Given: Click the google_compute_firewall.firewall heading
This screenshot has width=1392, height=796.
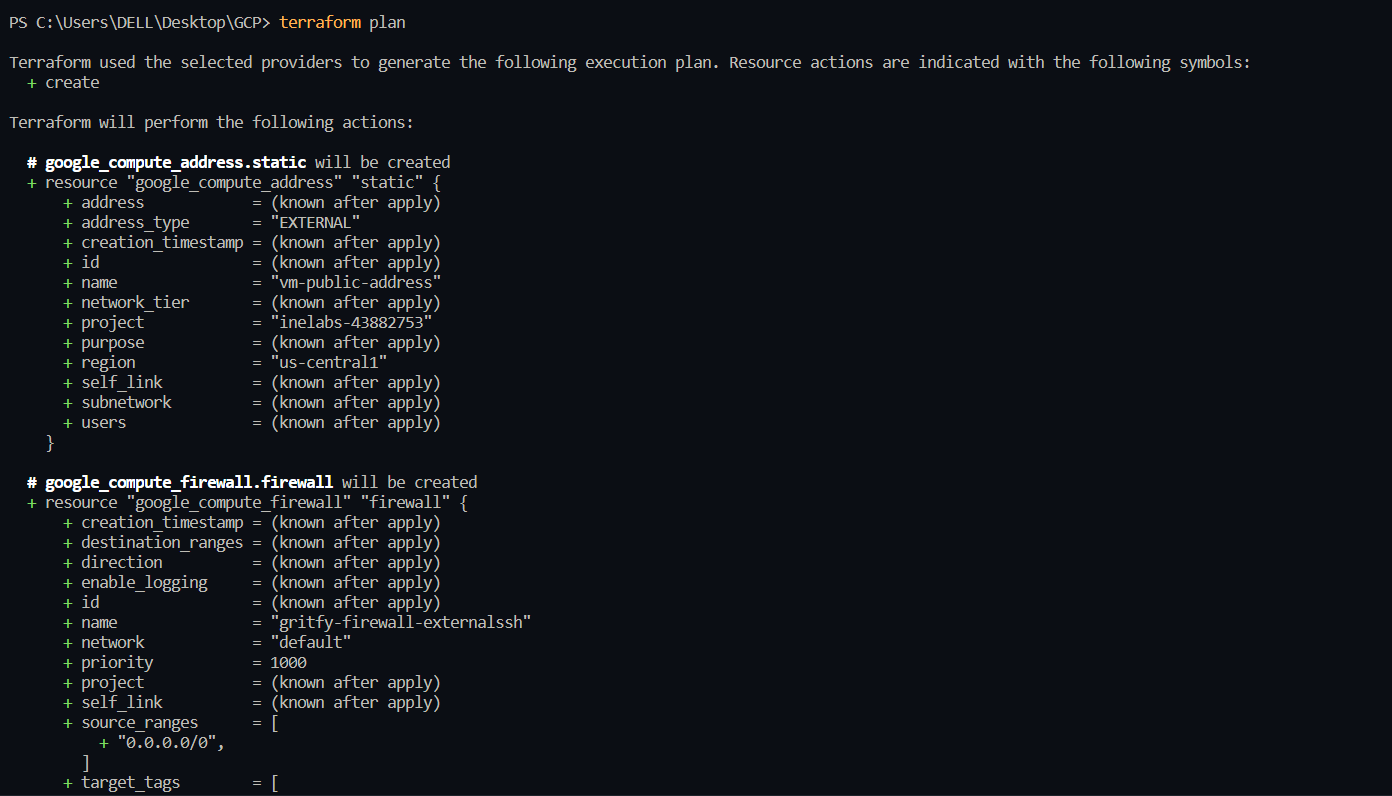Looking at the screenshot, I should coord(189,482).
